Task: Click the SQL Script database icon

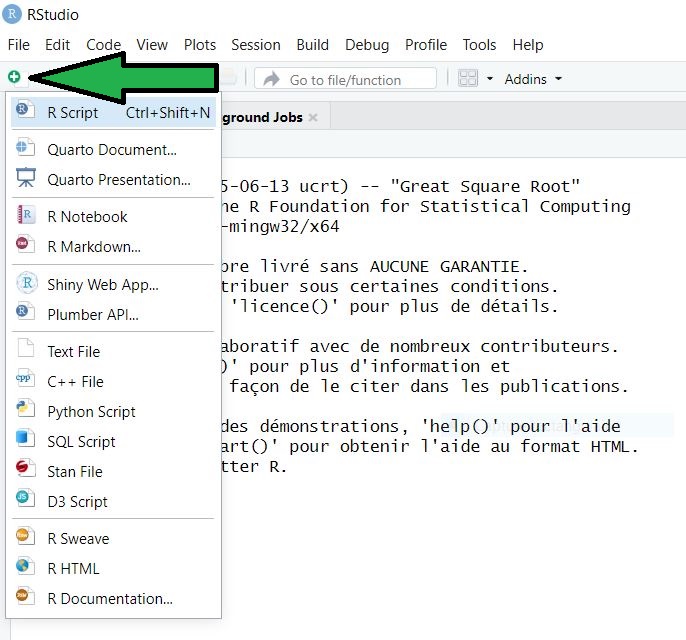Action: (25, 437)
